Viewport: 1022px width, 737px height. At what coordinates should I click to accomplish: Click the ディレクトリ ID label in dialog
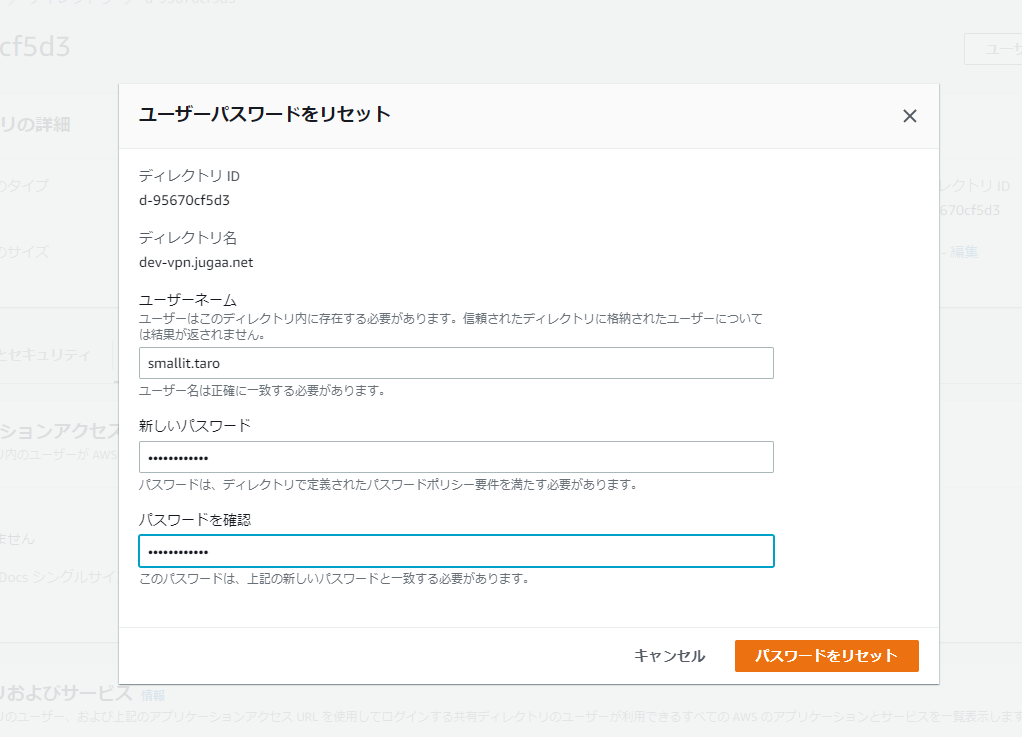[x=189, y=176]
